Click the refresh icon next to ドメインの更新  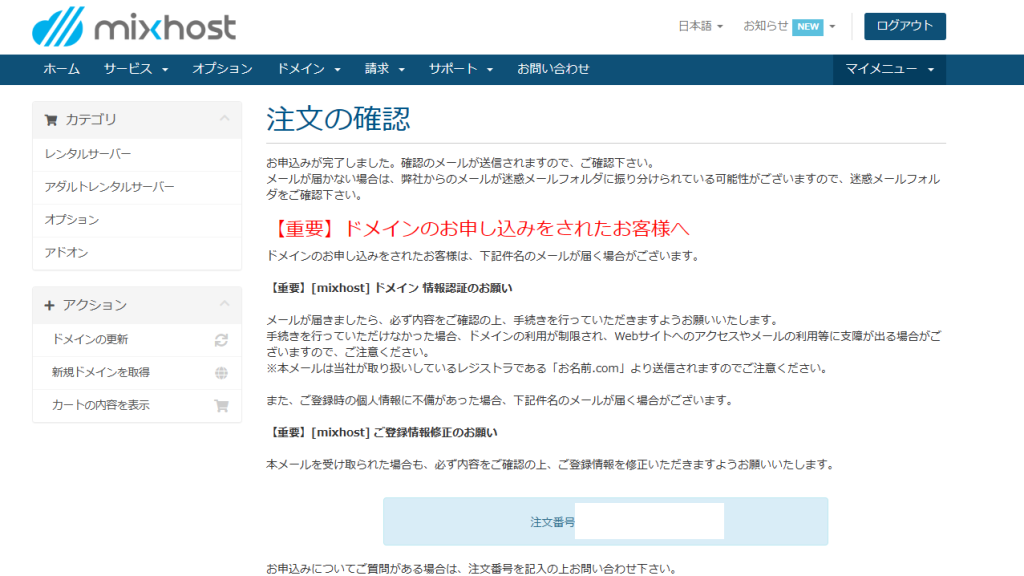[221, 340]
